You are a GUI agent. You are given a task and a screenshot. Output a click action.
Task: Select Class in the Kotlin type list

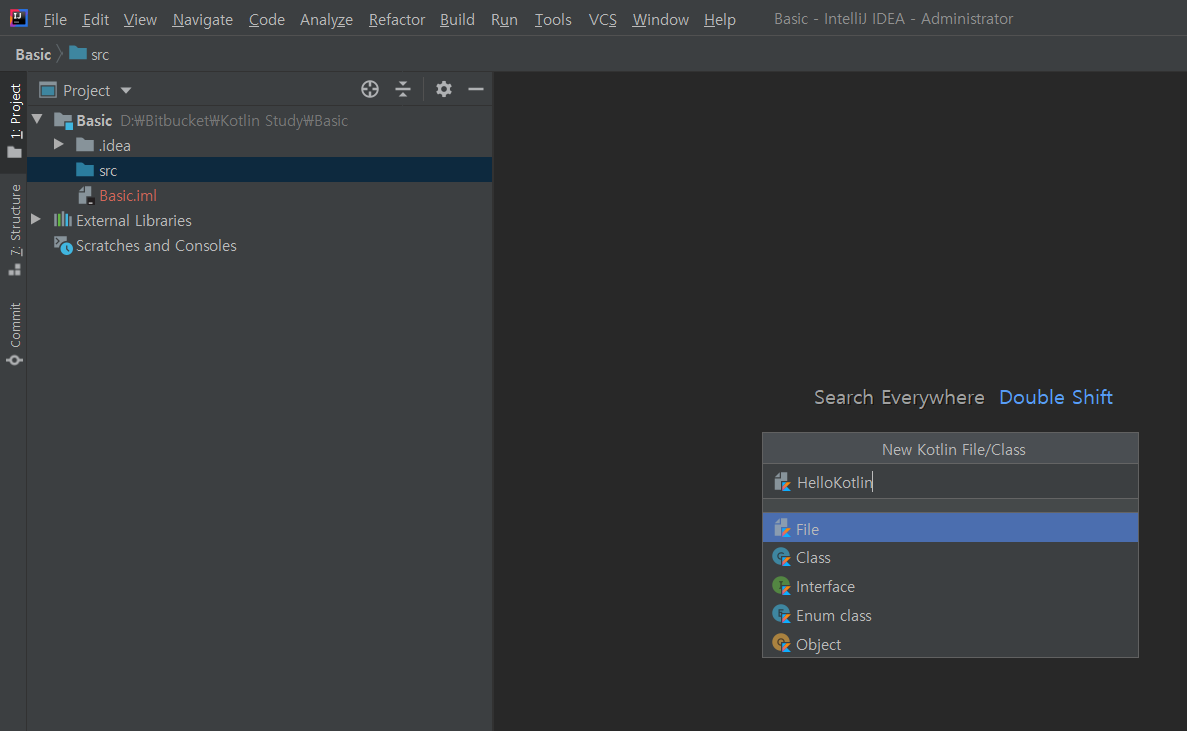[950, 557]
